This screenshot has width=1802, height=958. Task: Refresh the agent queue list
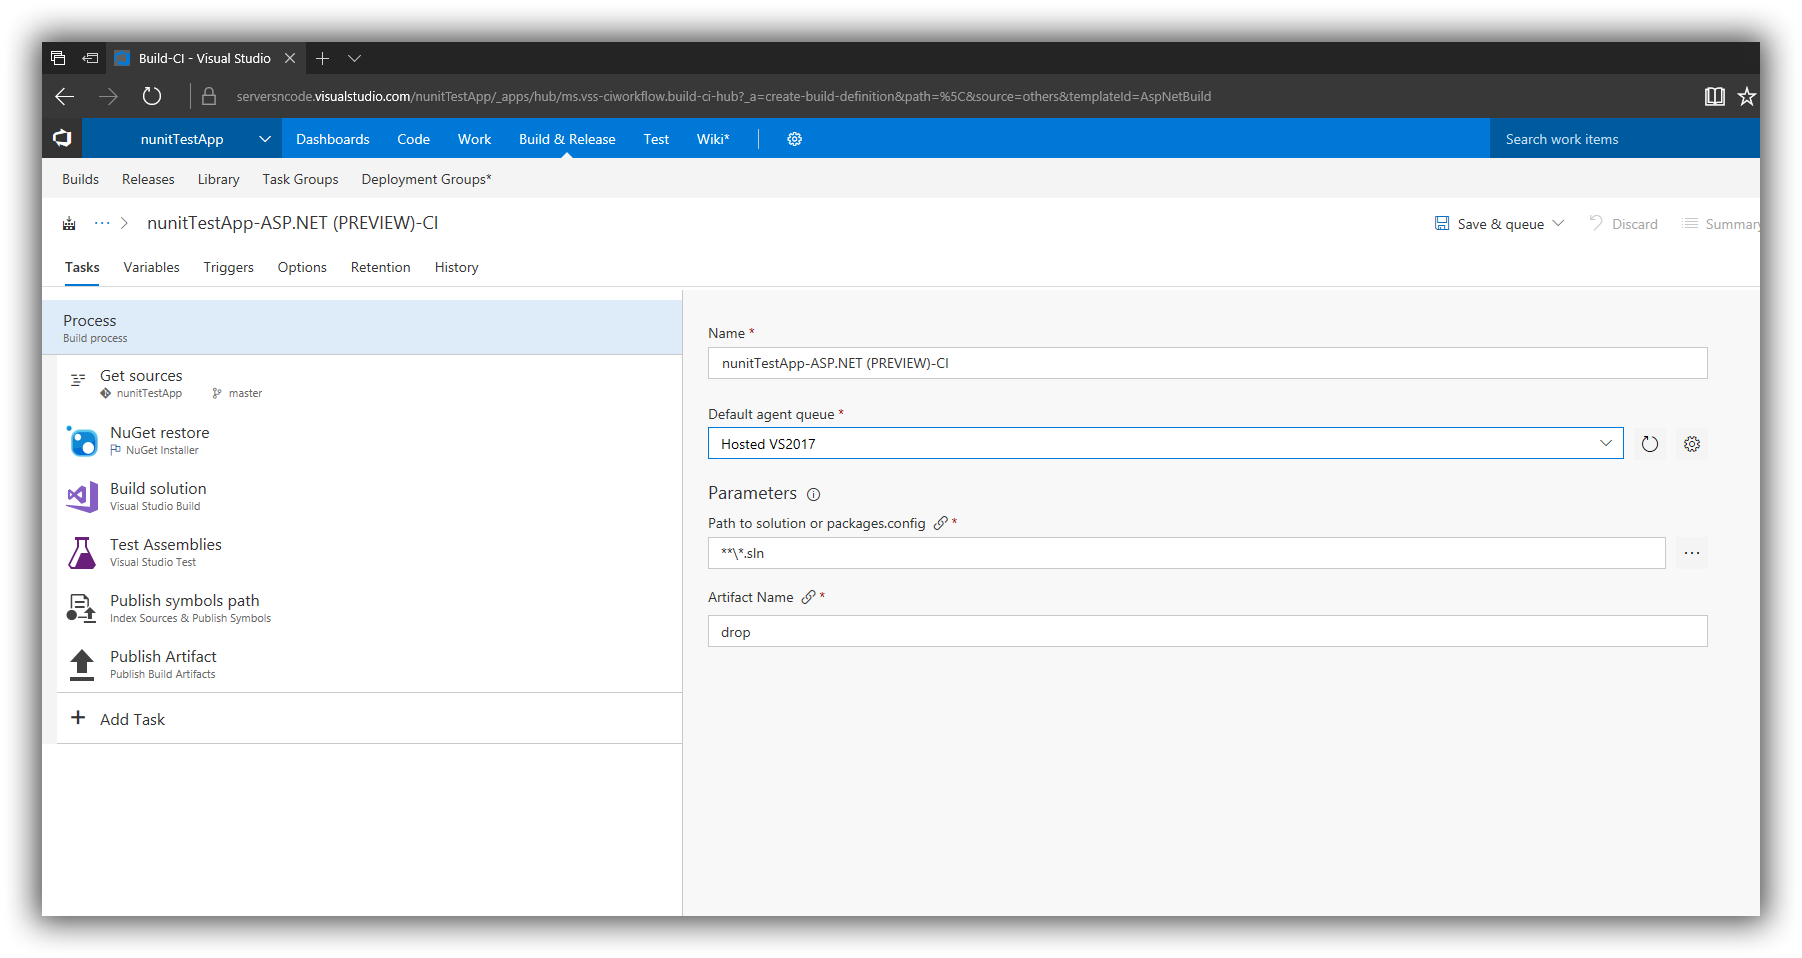pos(1650,444)
